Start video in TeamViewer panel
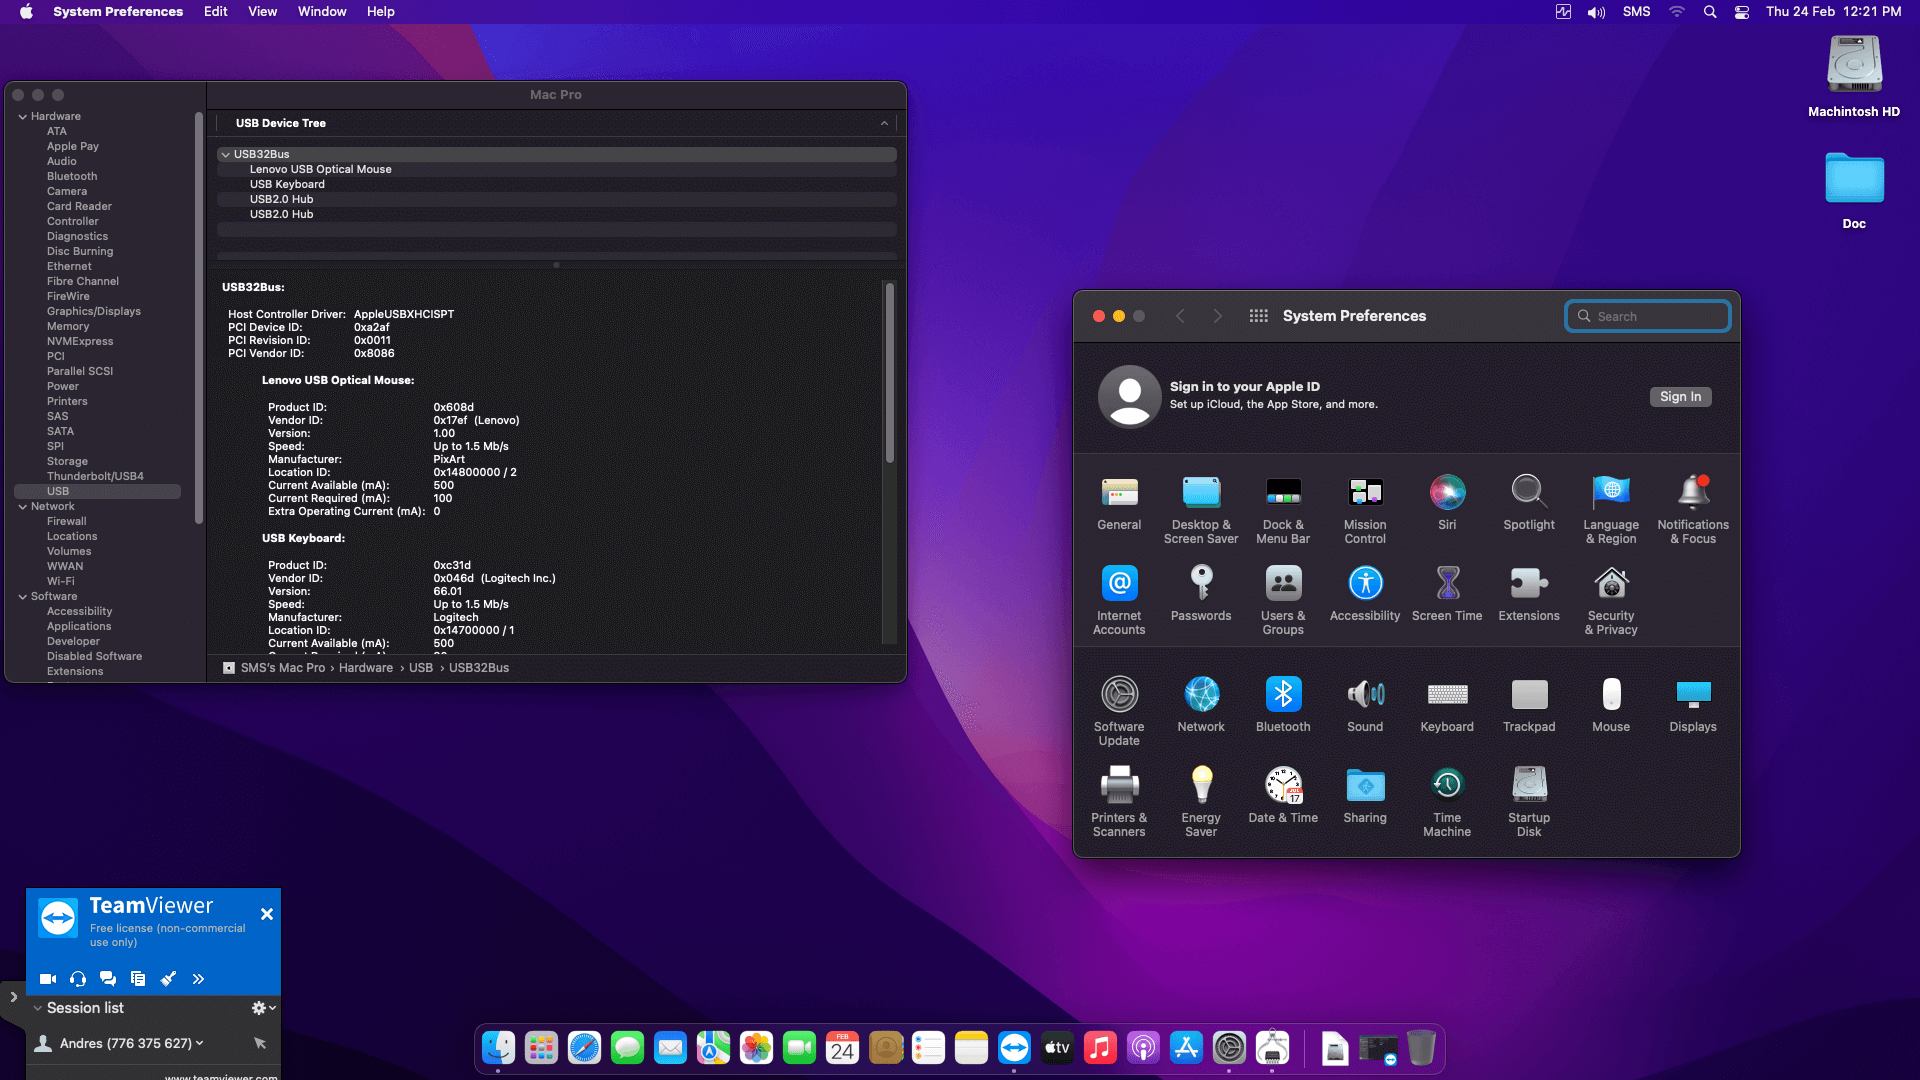The image size is (1920, 1080). (47, 979)
